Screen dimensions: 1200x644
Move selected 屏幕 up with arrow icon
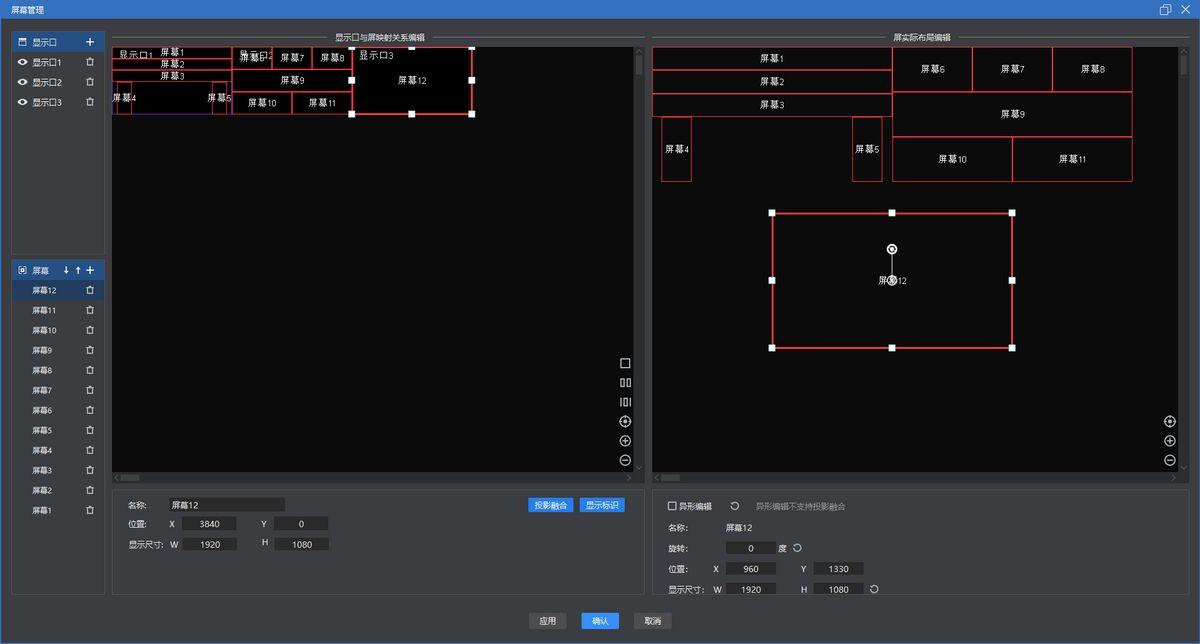pyautogui.click(x=78, y=270)
